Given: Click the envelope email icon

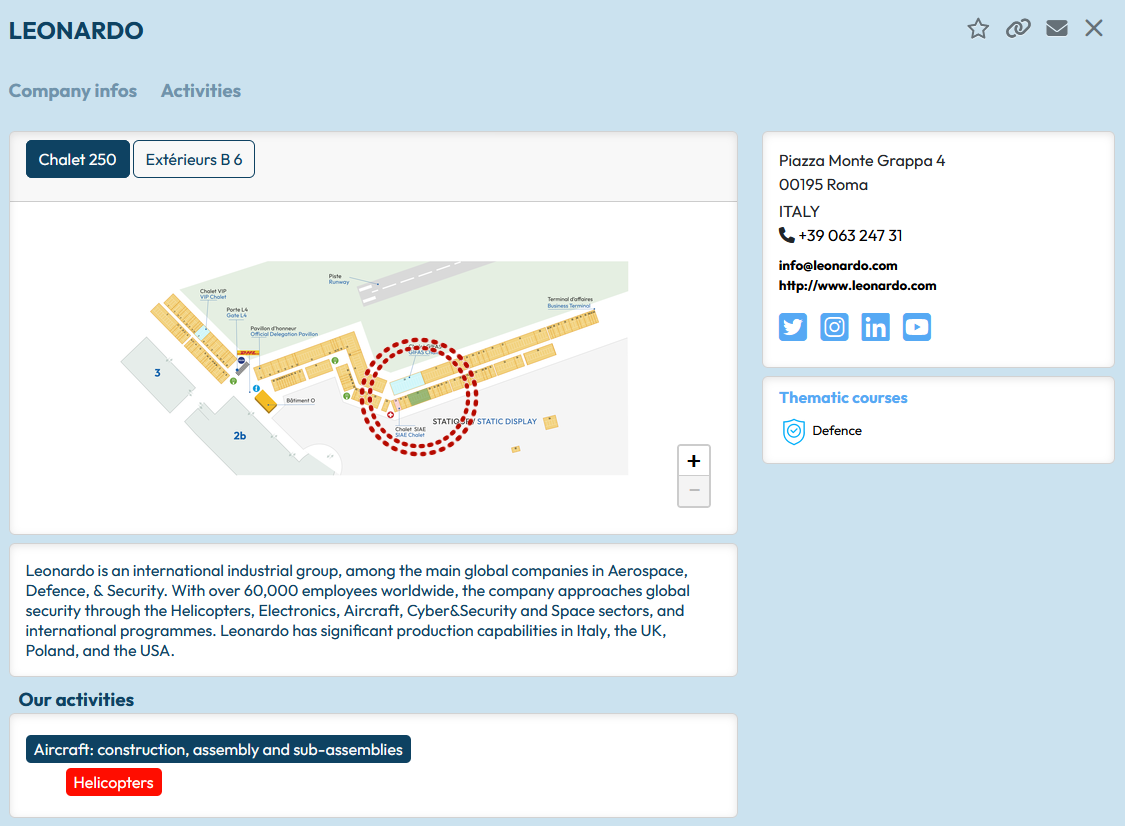Looking at the screenshot, I should coord(1057,28).
